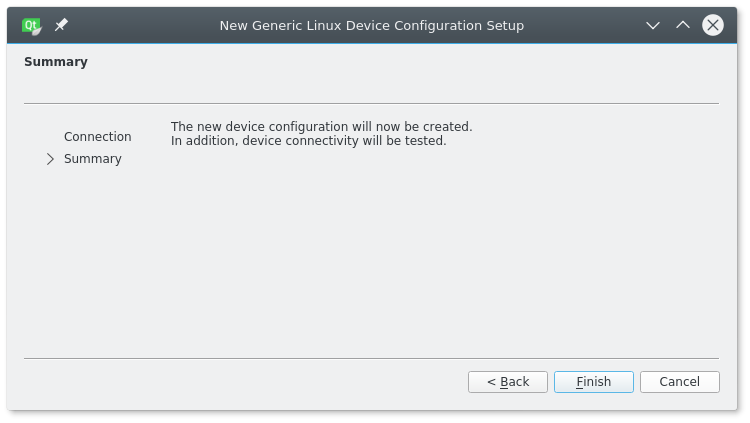This screenshot has height=423, width=750.
Task: Click empty title bar space left of title
Action: click(140, 25)
